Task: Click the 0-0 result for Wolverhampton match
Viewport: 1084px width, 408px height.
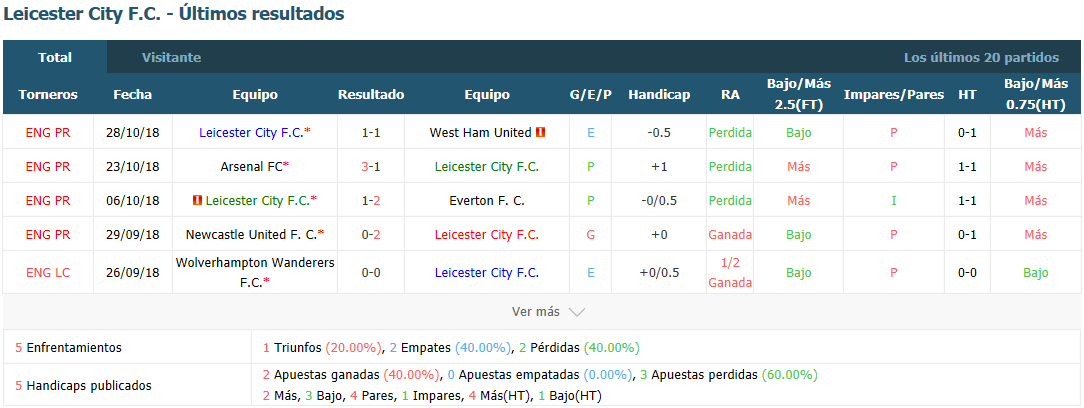Action: (x=371, y=272)
